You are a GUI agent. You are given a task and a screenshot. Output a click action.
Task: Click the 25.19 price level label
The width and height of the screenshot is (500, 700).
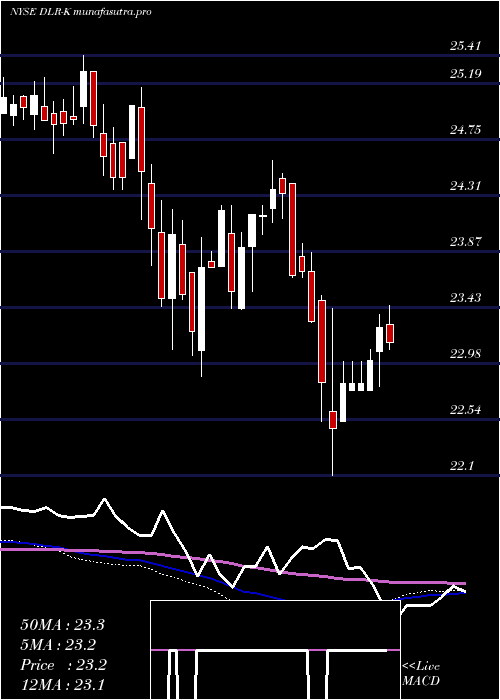[465, 73]
